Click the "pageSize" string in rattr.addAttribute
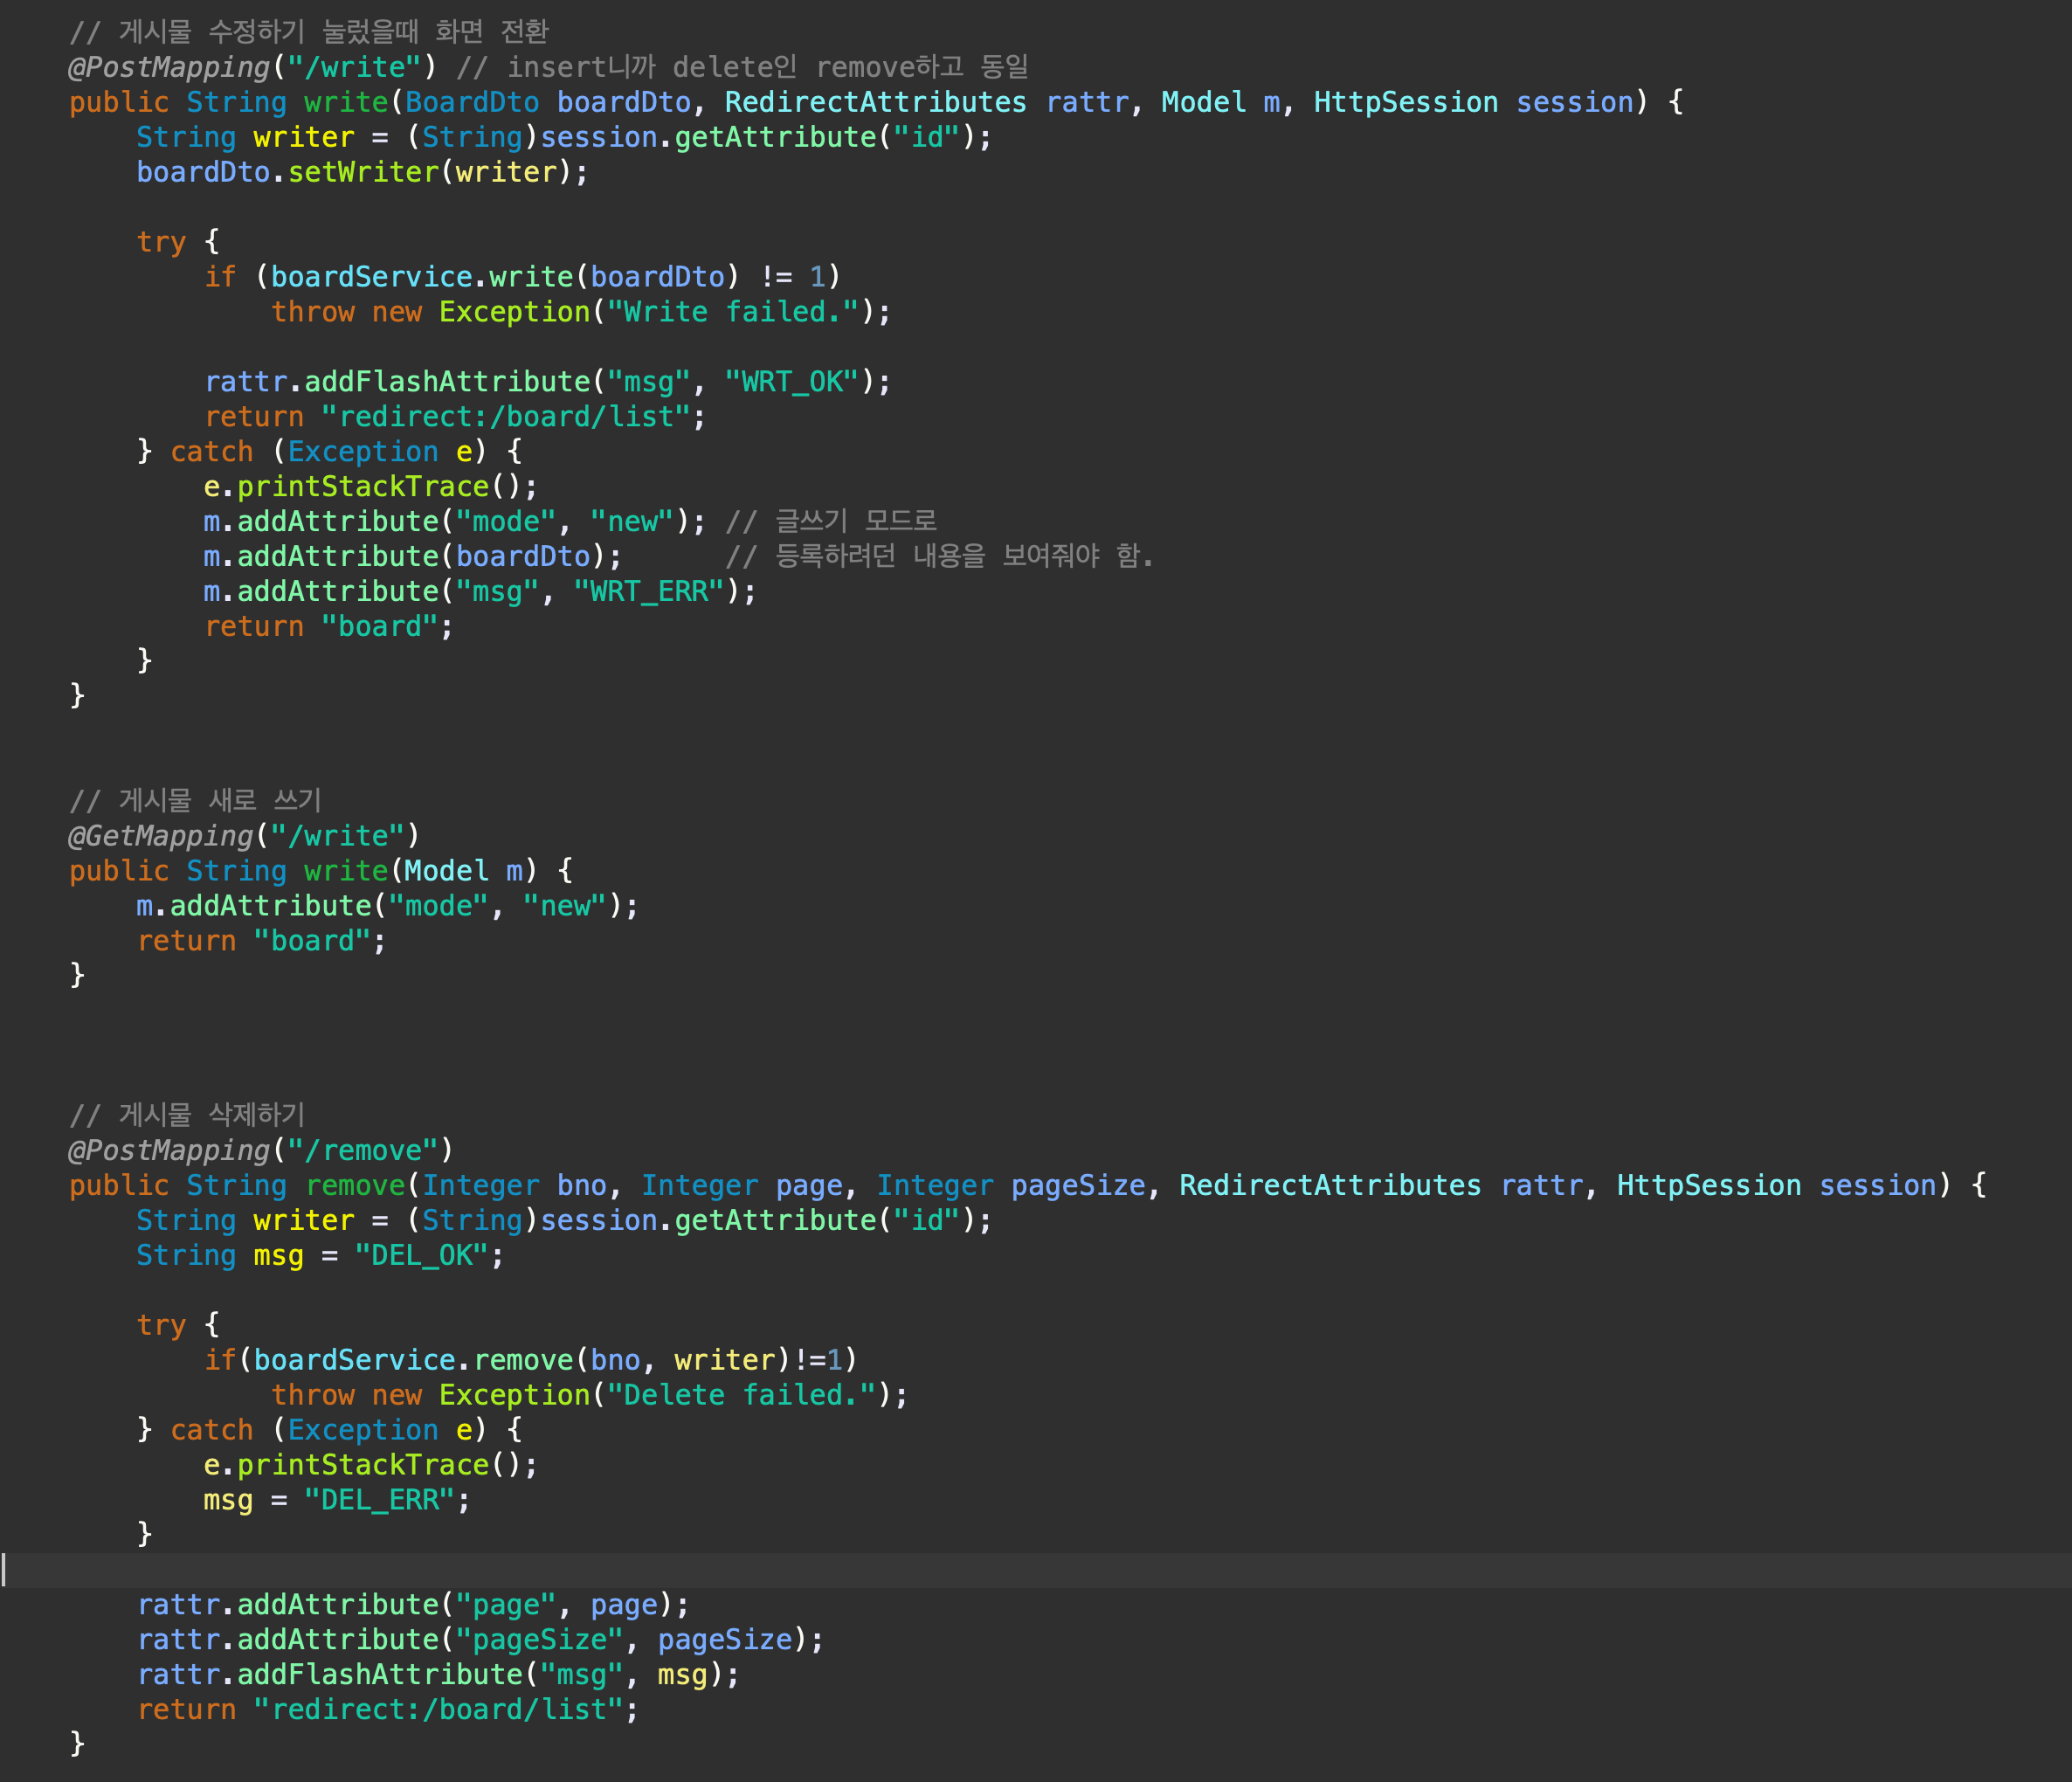This screenshot has width=2072, height=1782. [x=538, y=1640]
